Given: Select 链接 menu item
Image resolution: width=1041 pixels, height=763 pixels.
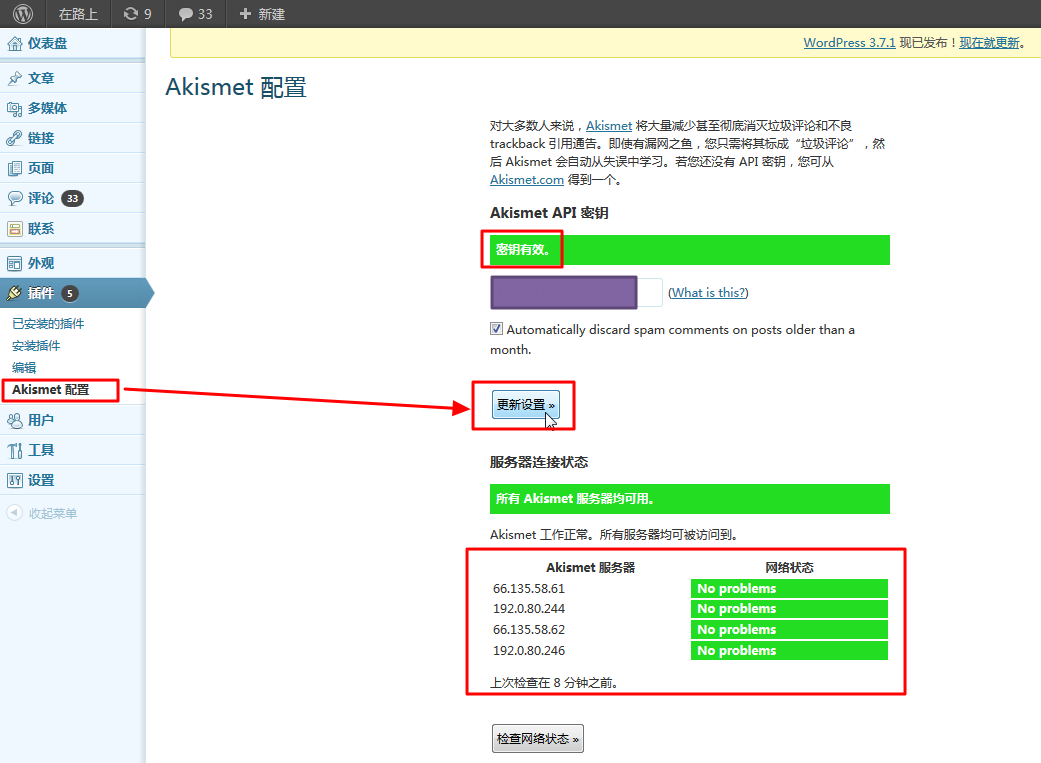Looking at the screenshot, I should pyautogui.click(x=73, y=137).
